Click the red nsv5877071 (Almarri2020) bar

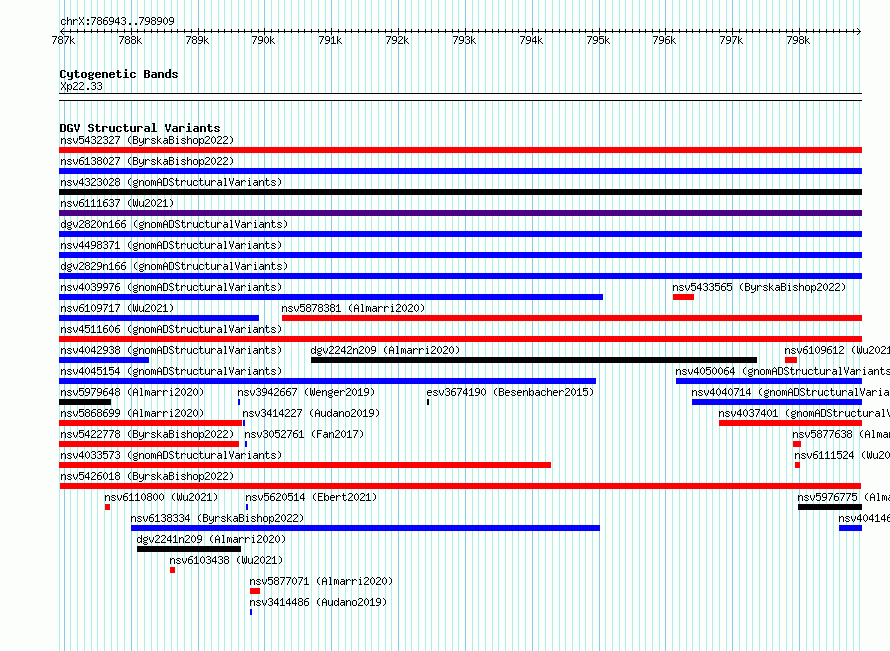(255, 591)
